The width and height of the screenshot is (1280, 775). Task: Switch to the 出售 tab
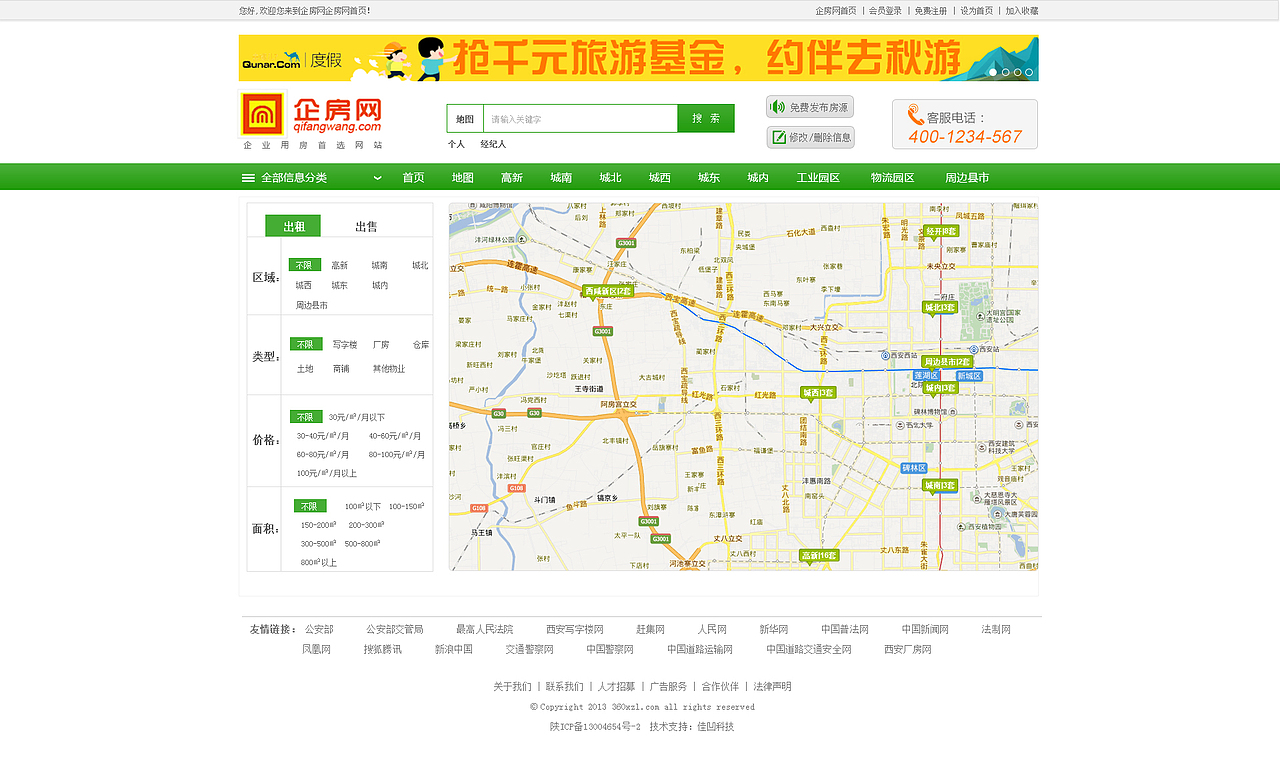click(366, 227)
